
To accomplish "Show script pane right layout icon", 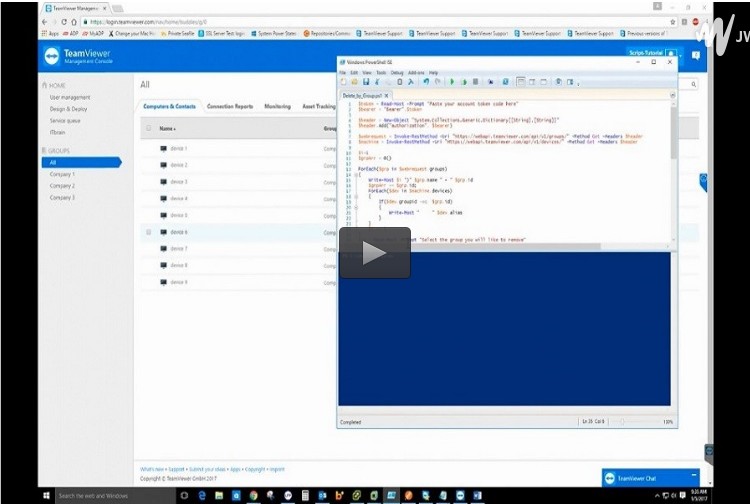I will [532, 82].
